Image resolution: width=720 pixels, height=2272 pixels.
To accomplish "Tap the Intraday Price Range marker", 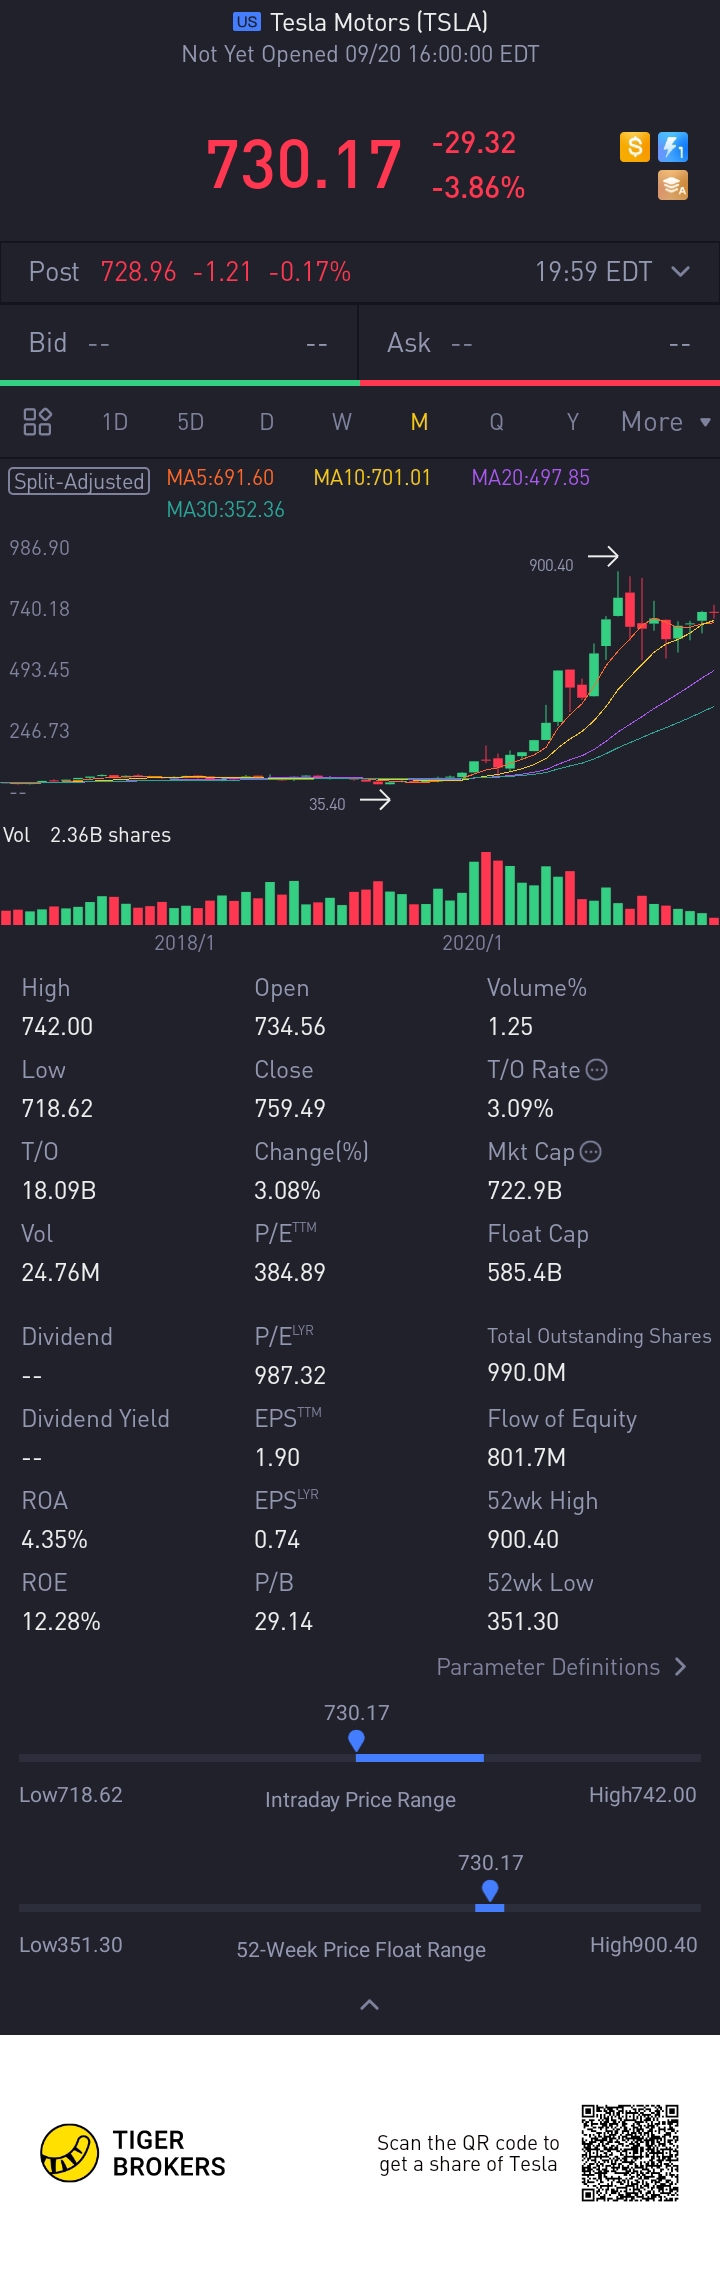I will coord(356,1741).
